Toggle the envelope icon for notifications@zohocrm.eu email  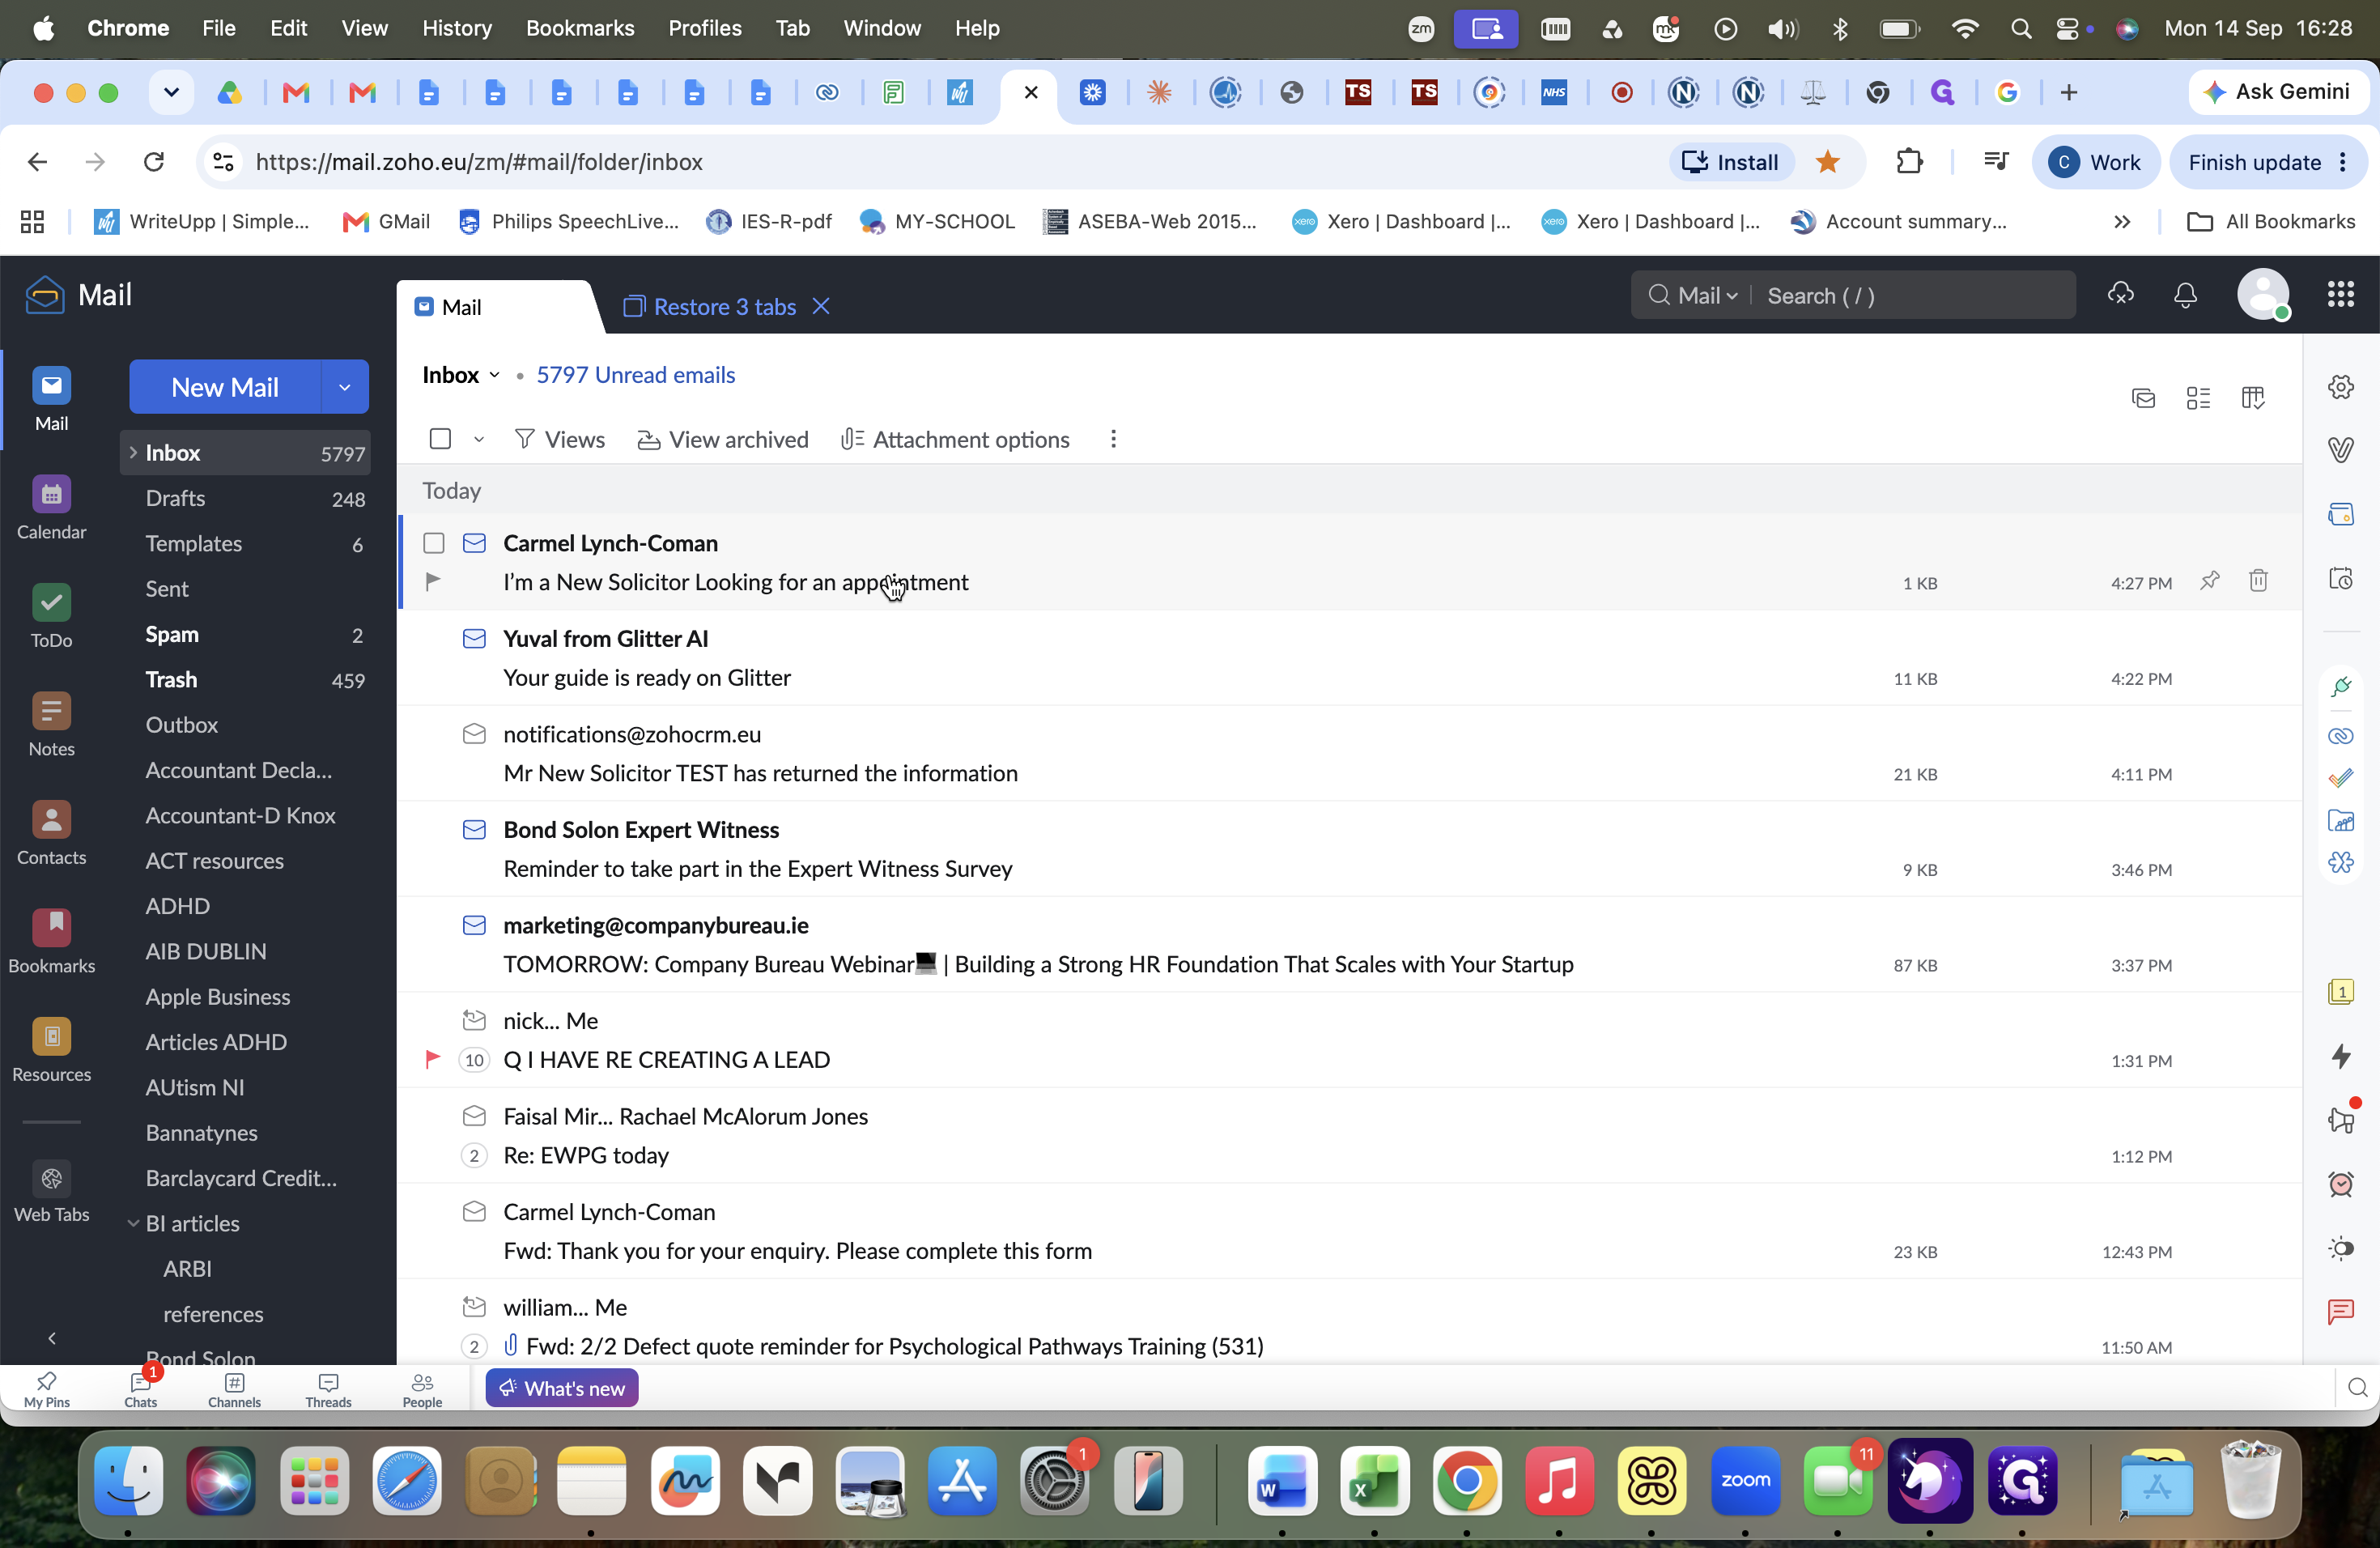coord(474,734)
